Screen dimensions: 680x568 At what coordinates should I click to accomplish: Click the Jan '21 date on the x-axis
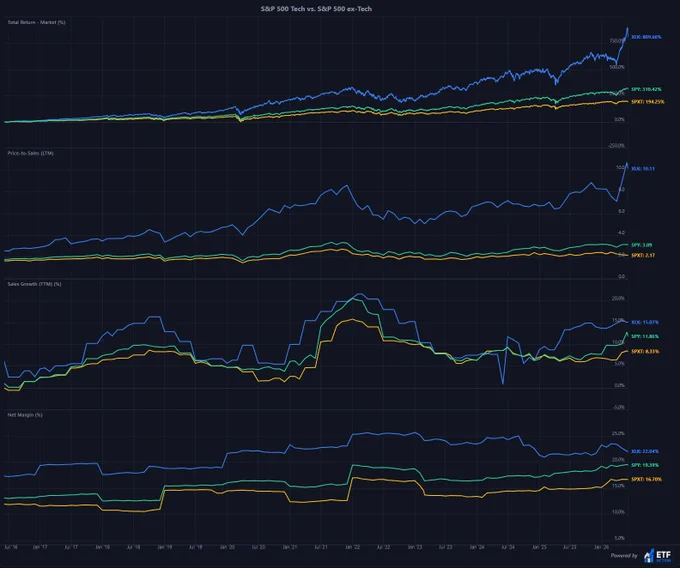click(290, 547)
